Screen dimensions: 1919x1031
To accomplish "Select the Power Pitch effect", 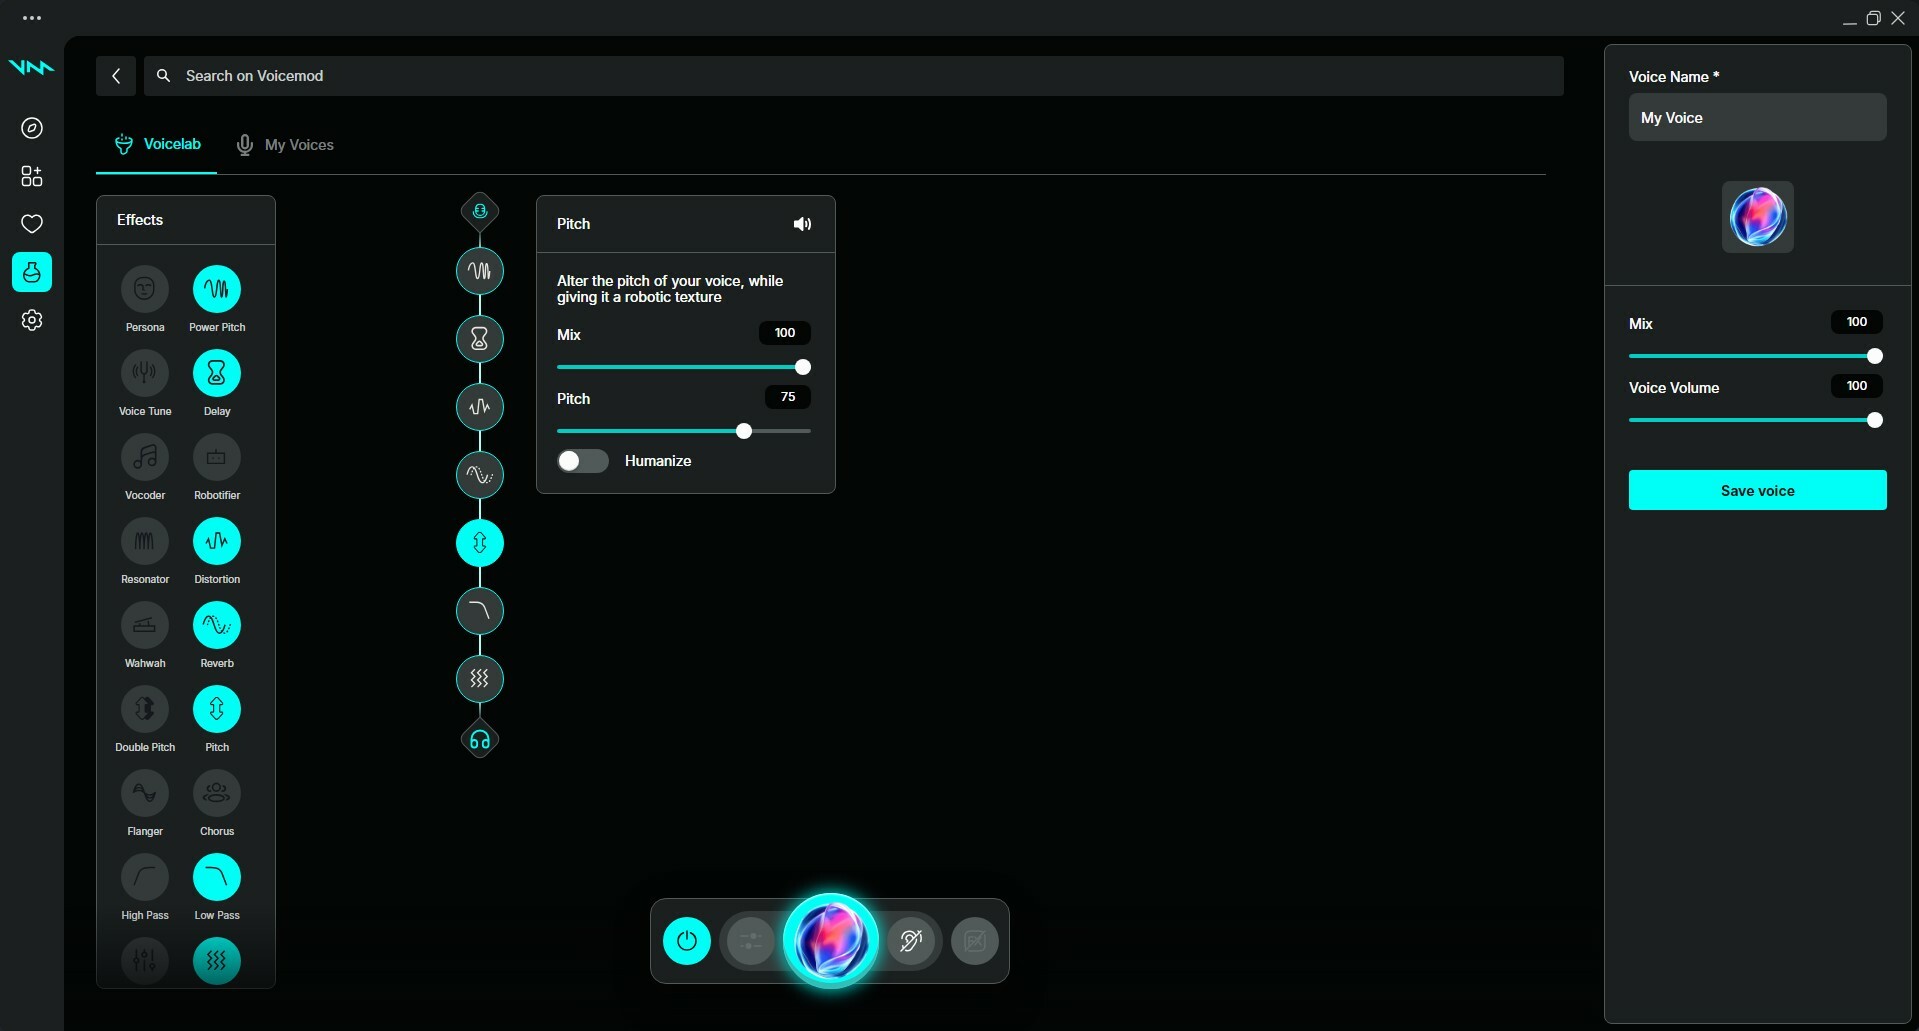I will pyautogui.click(x=216, y=290).
